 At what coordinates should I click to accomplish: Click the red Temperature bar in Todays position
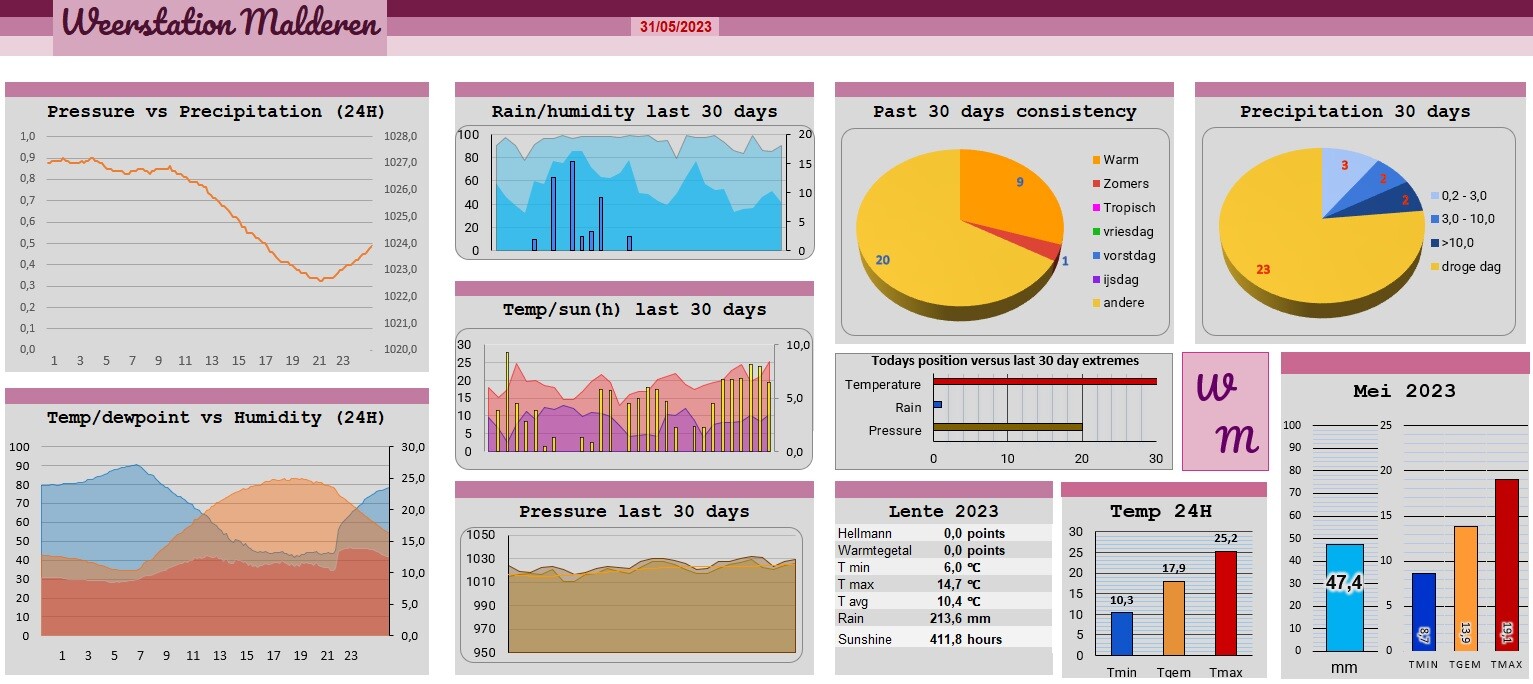coord(1044,381)
